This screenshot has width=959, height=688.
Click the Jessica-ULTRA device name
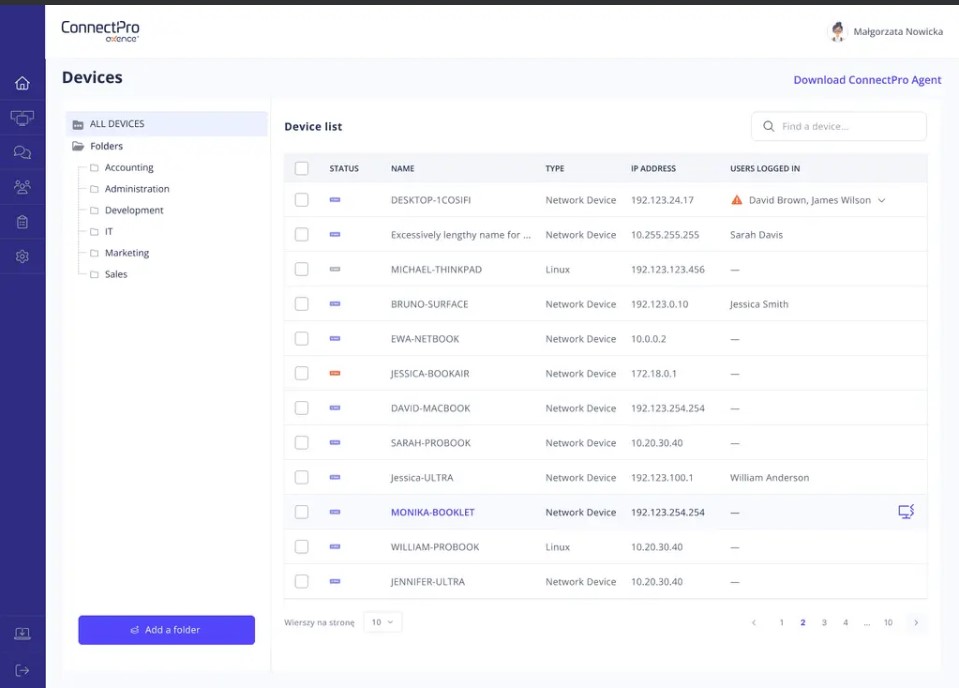pyautogui.click(x=422, y=478)
